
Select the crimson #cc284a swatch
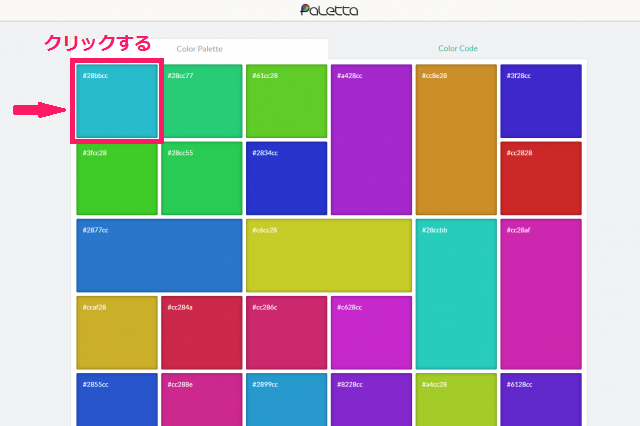tap(202, 333)
